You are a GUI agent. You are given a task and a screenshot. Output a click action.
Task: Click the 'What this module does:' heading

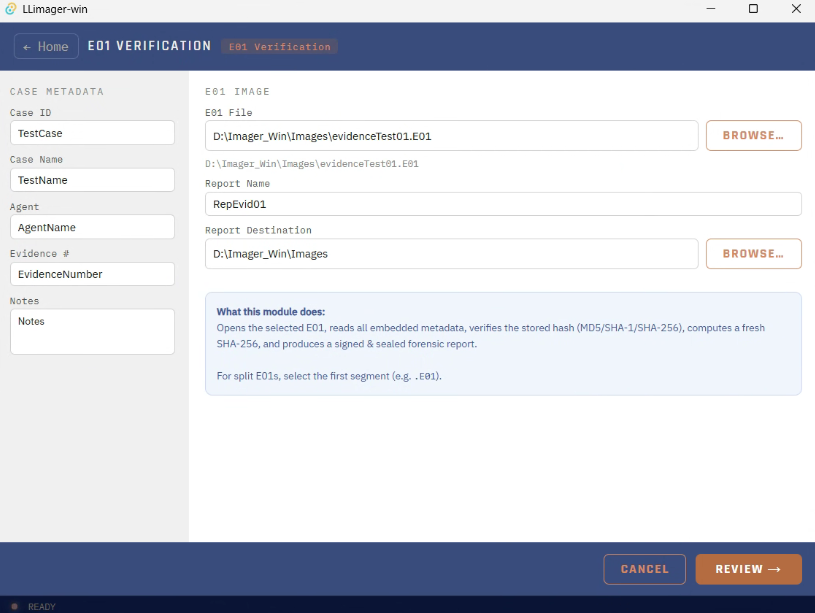[x=271, y=312]
